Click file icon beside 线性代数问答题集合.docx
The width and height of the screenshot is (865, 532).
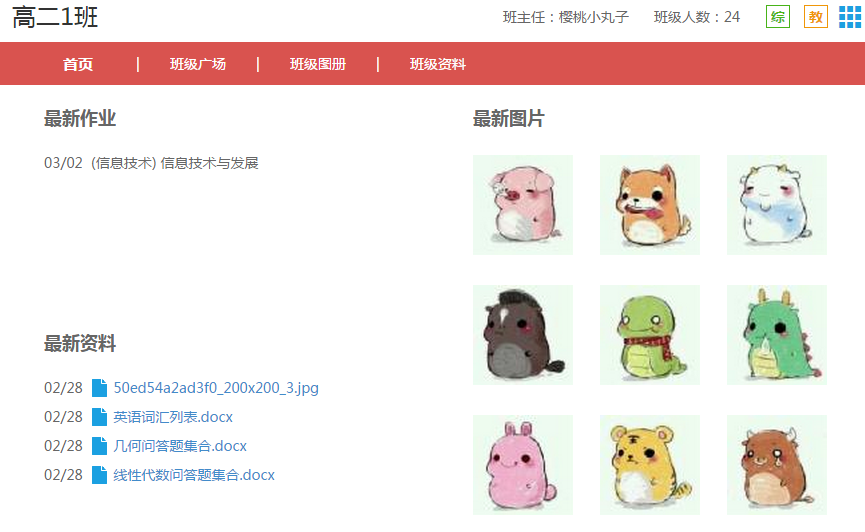coord(99,475)
